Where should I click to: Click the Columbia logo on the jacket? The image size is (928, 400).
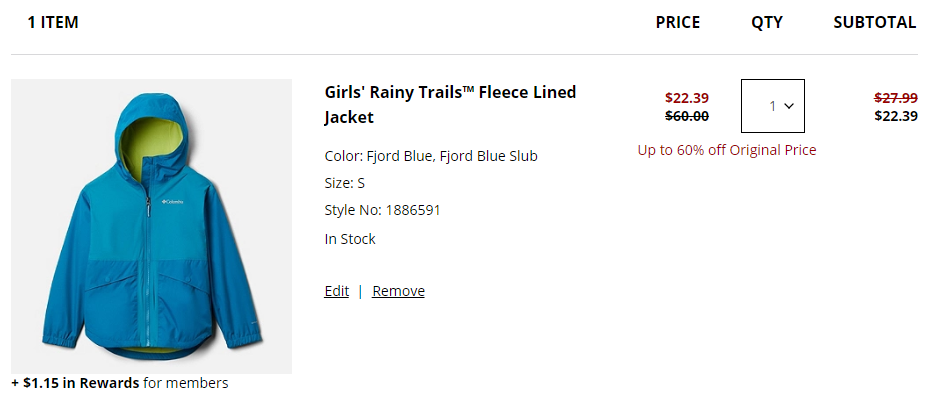point(173,202)
